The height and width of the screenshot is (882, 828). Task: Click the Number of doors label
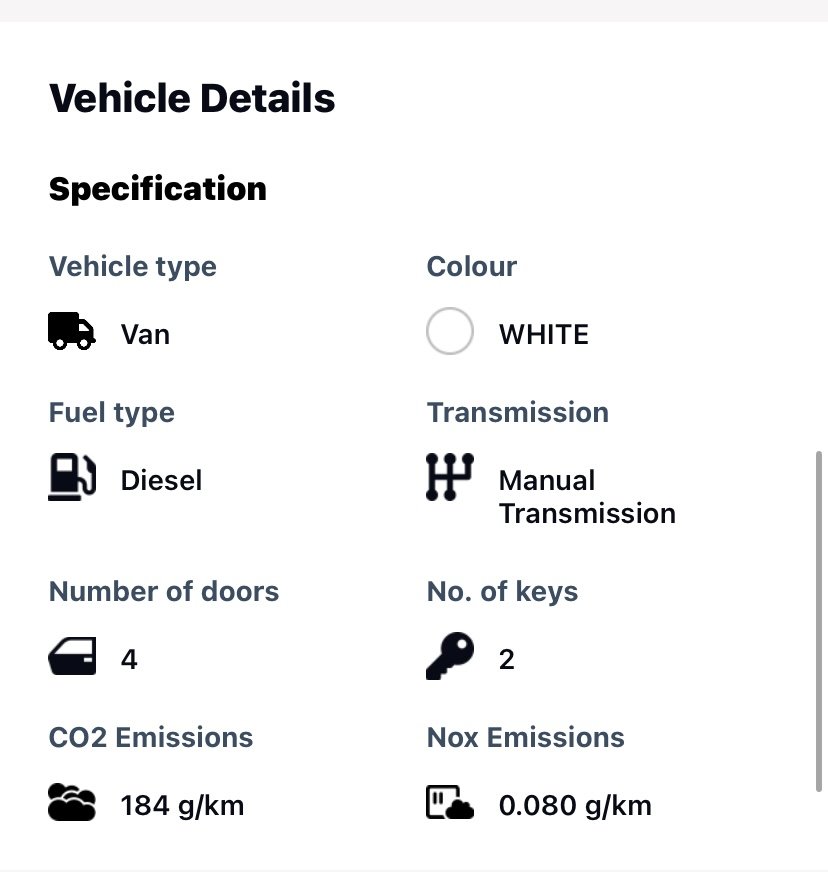click(164, 591)
